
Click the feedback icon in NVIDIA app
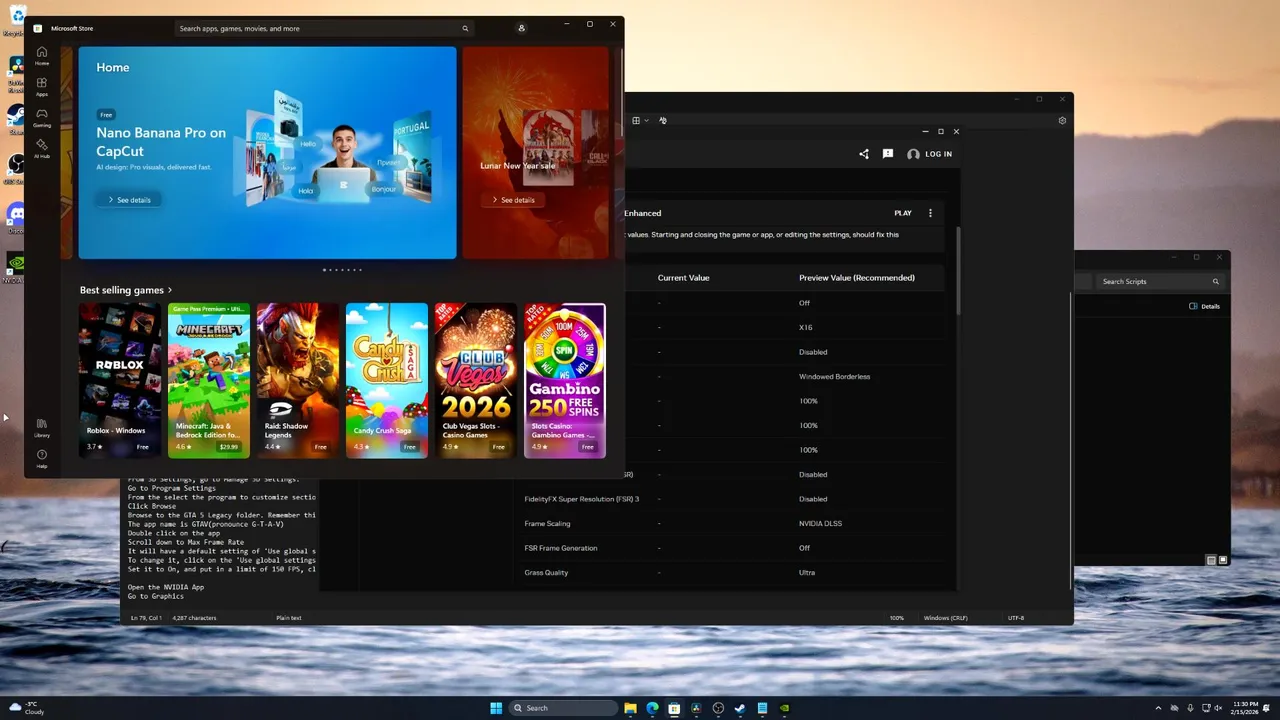point(887,154)
